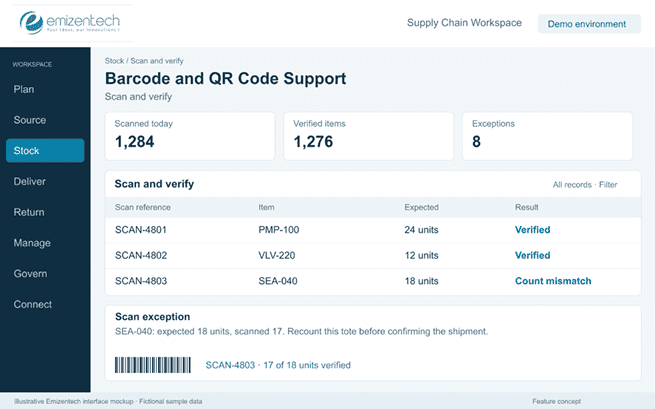Click the Exceptions card
Viewport: 655px width, 409px height.
(x=547, y=136)
